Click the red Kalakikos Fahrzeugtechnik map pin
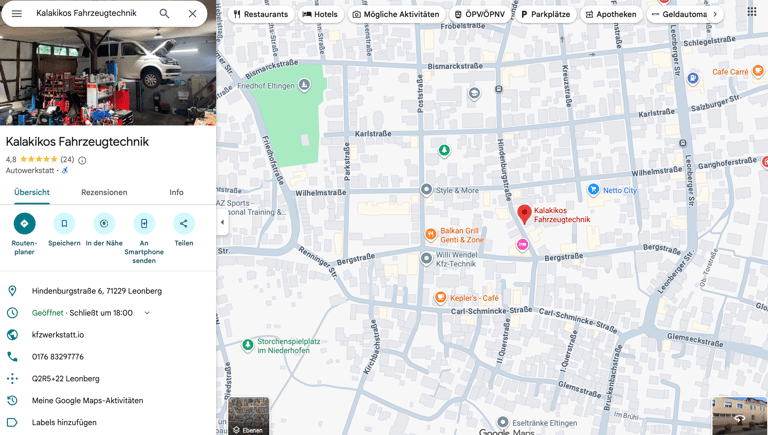Viewport: 768px width, 435px height. [524, 214]
